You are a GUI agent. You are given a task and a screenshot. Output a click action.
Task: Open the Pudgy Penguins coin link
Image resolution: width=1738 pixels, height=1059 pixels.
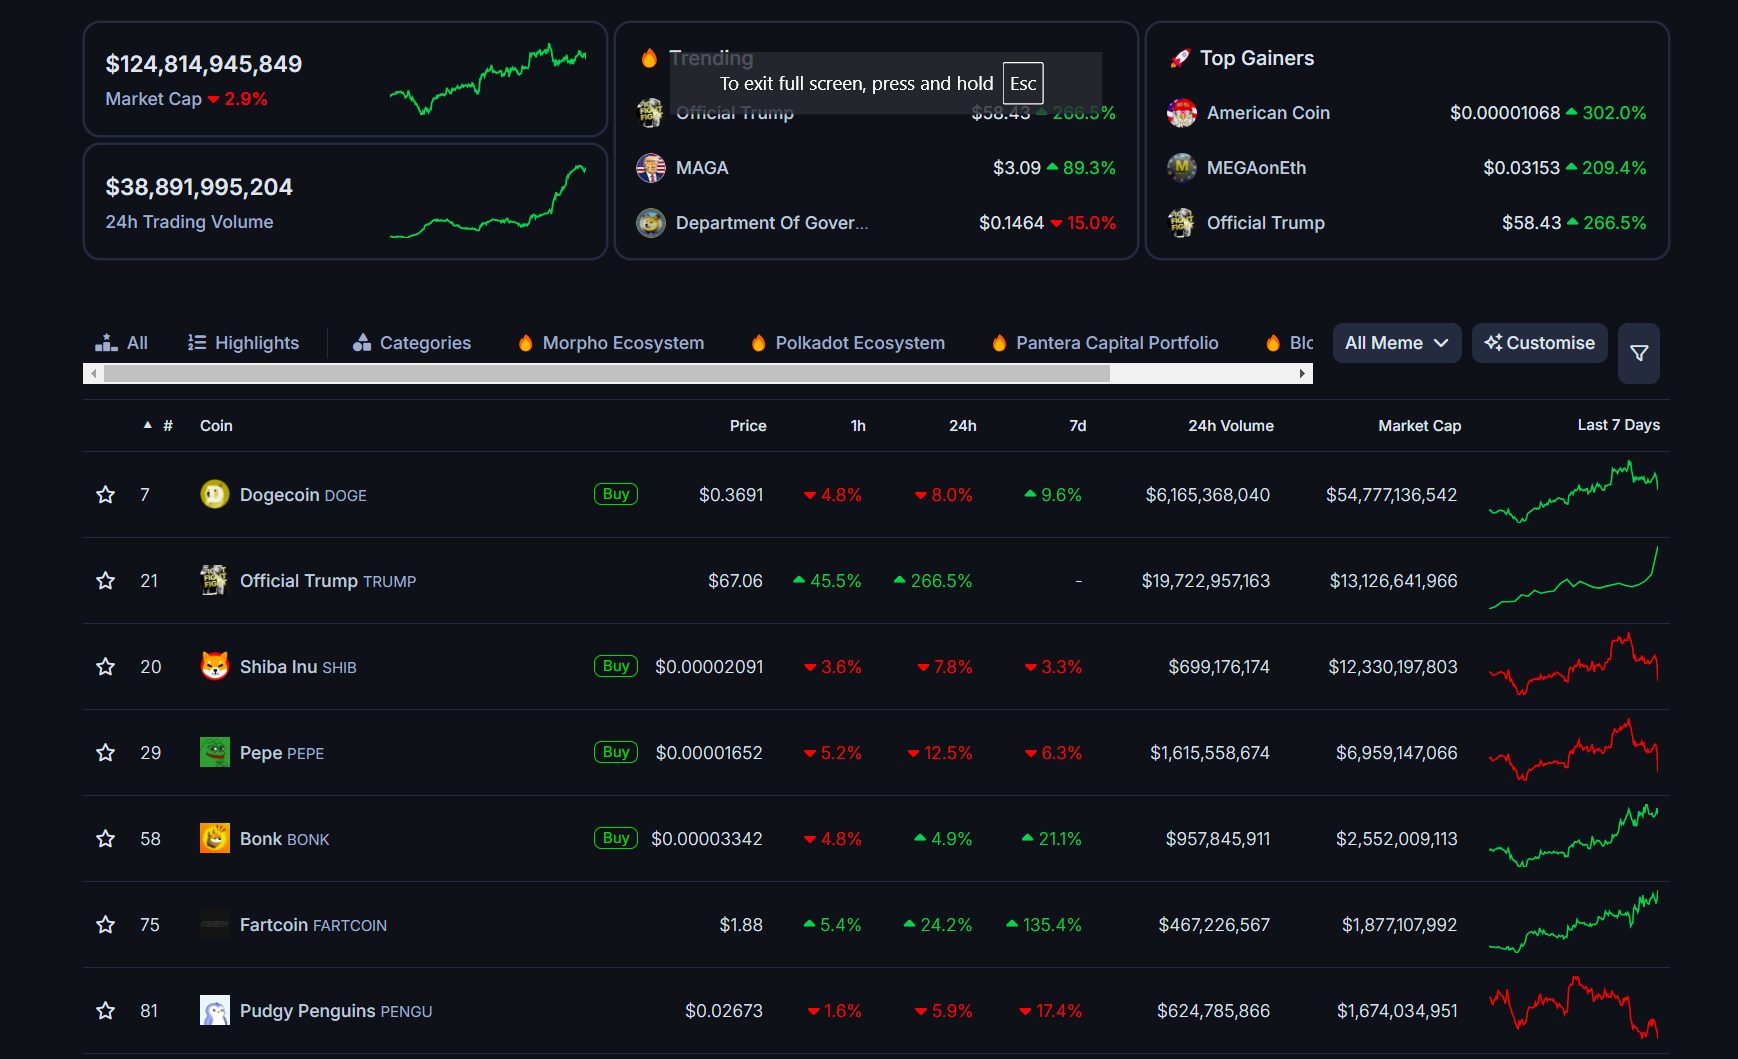point(336,1011)
